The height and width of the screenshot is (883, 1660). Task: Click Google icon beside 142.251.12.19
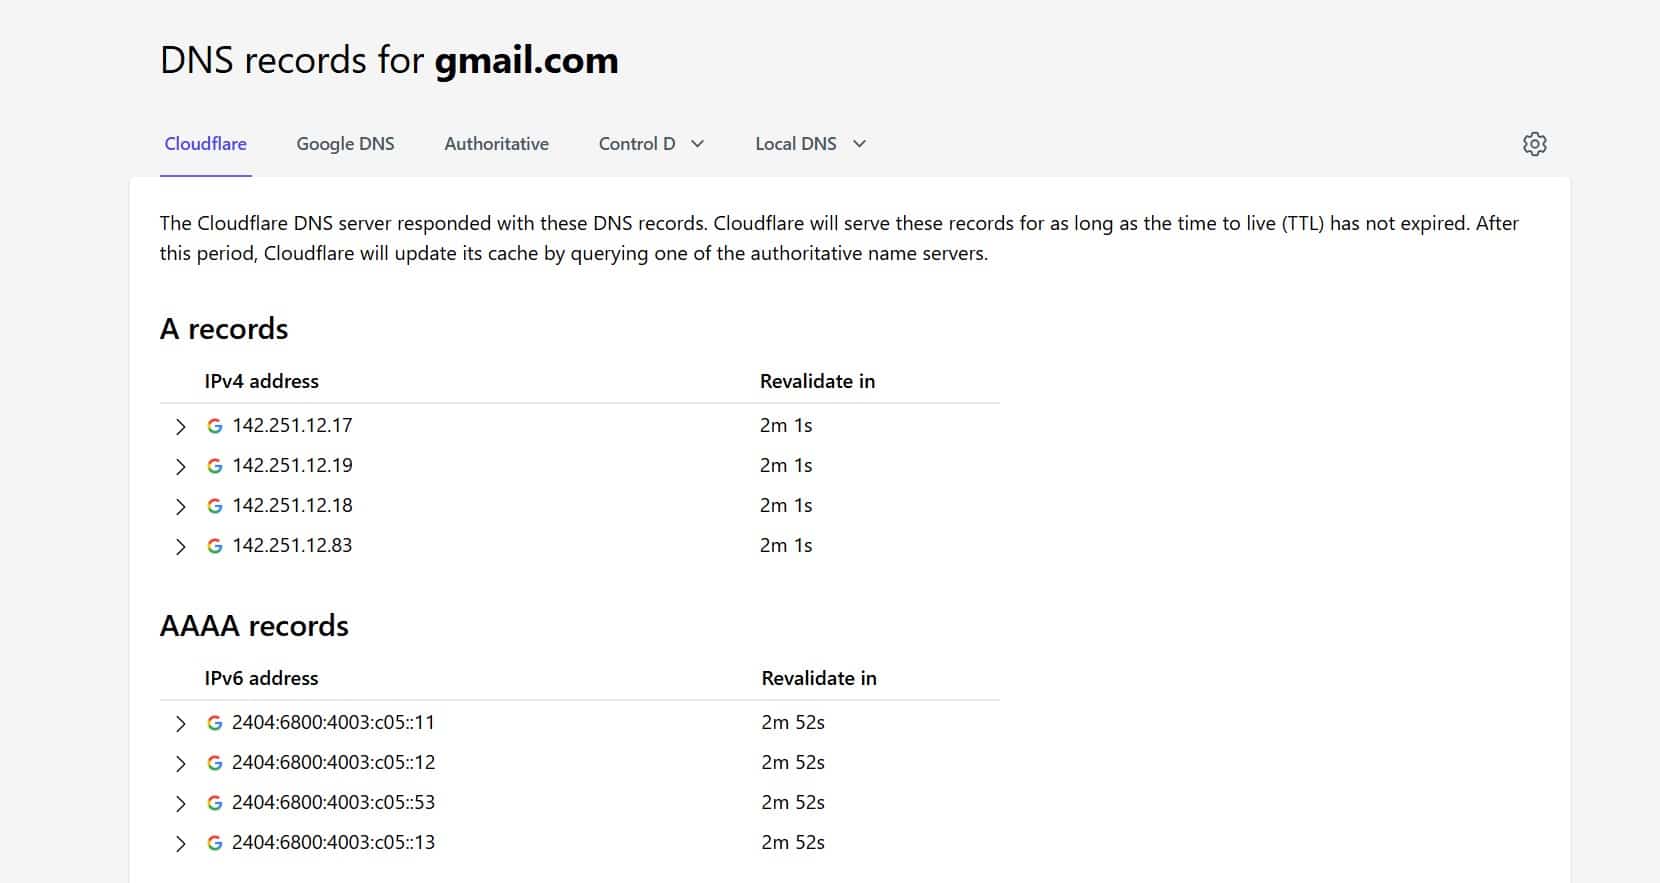[x=214, y=466]
